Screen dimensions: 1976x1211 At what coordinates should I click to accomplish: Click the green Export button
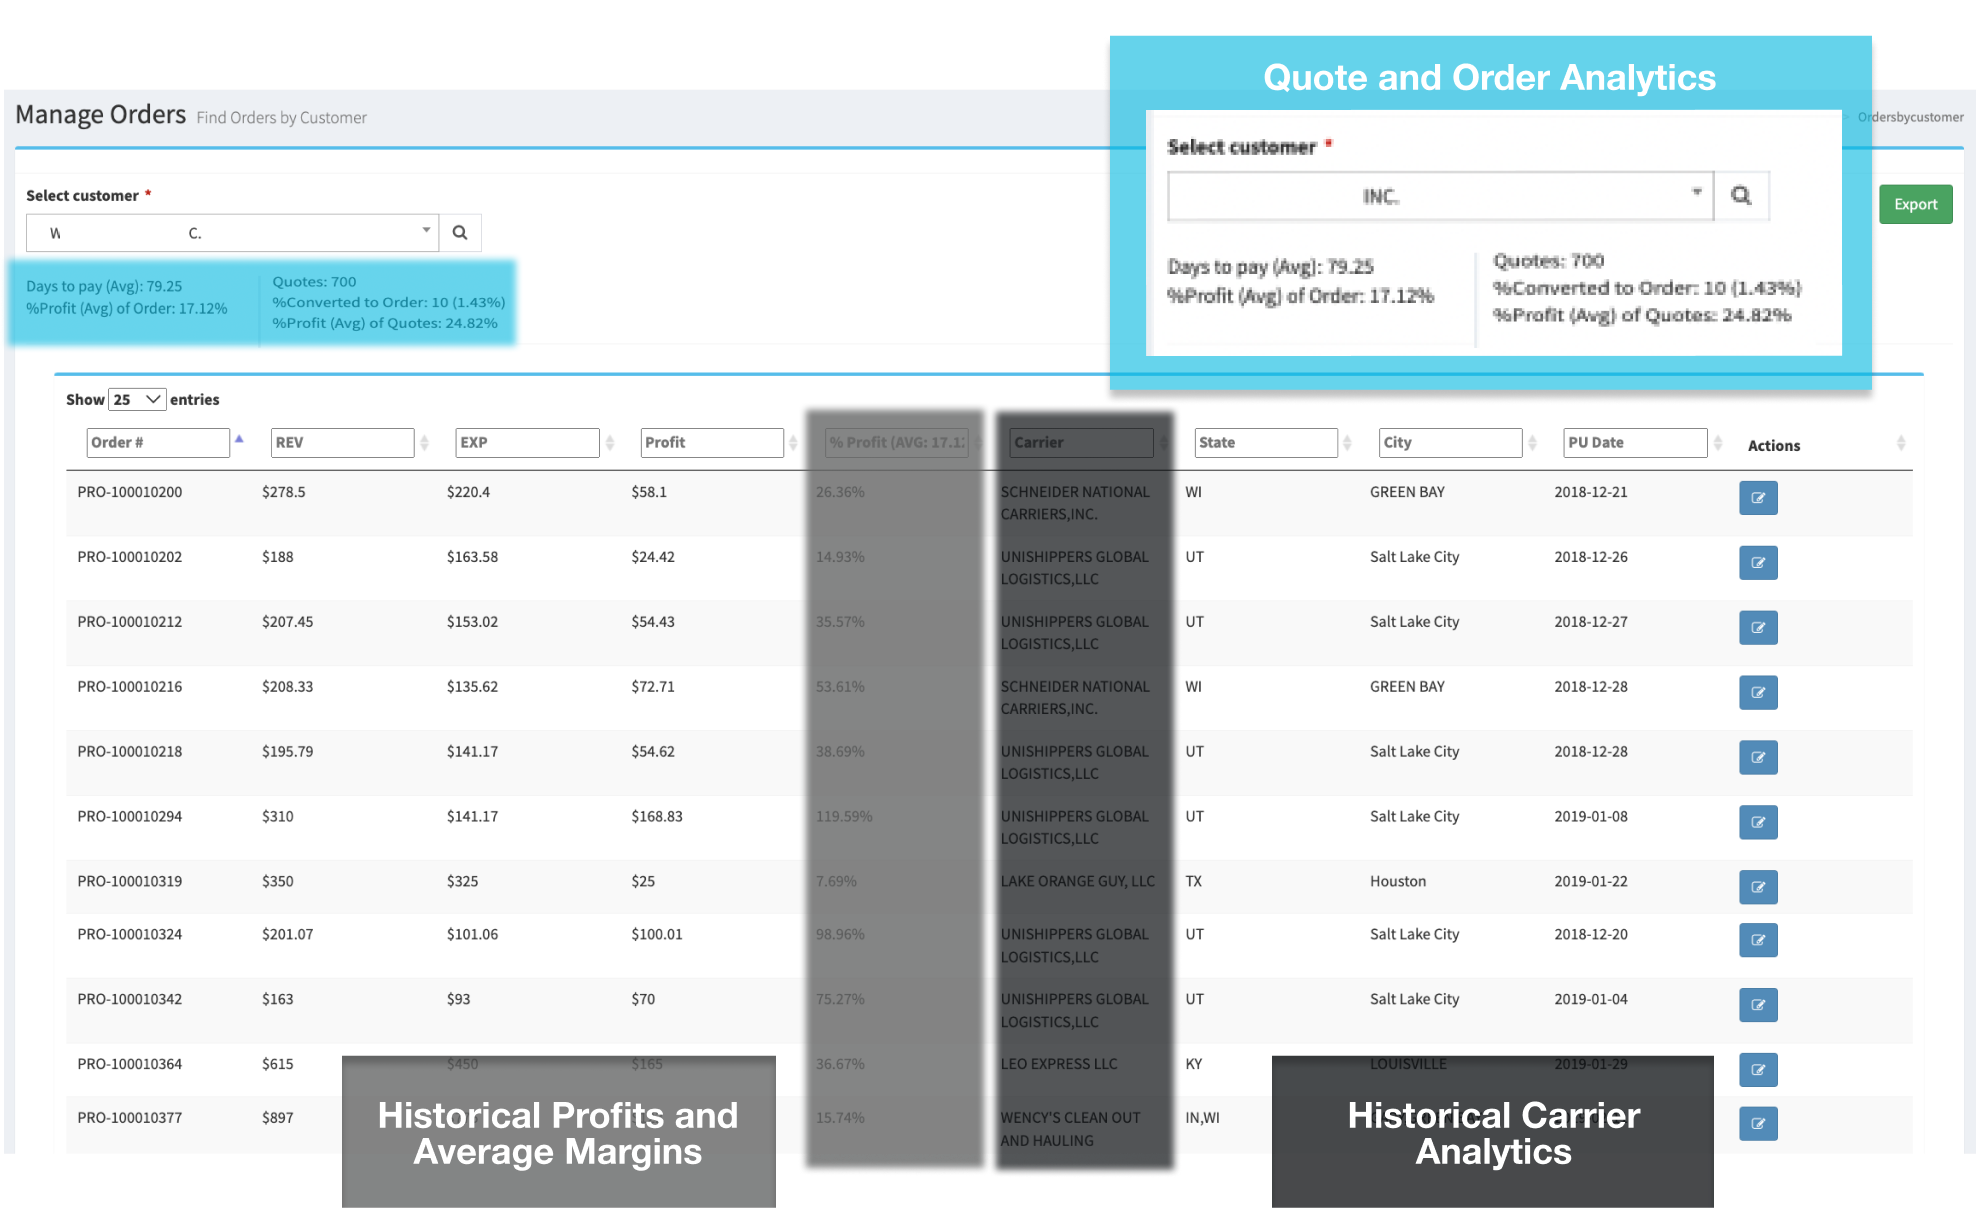1914,205
